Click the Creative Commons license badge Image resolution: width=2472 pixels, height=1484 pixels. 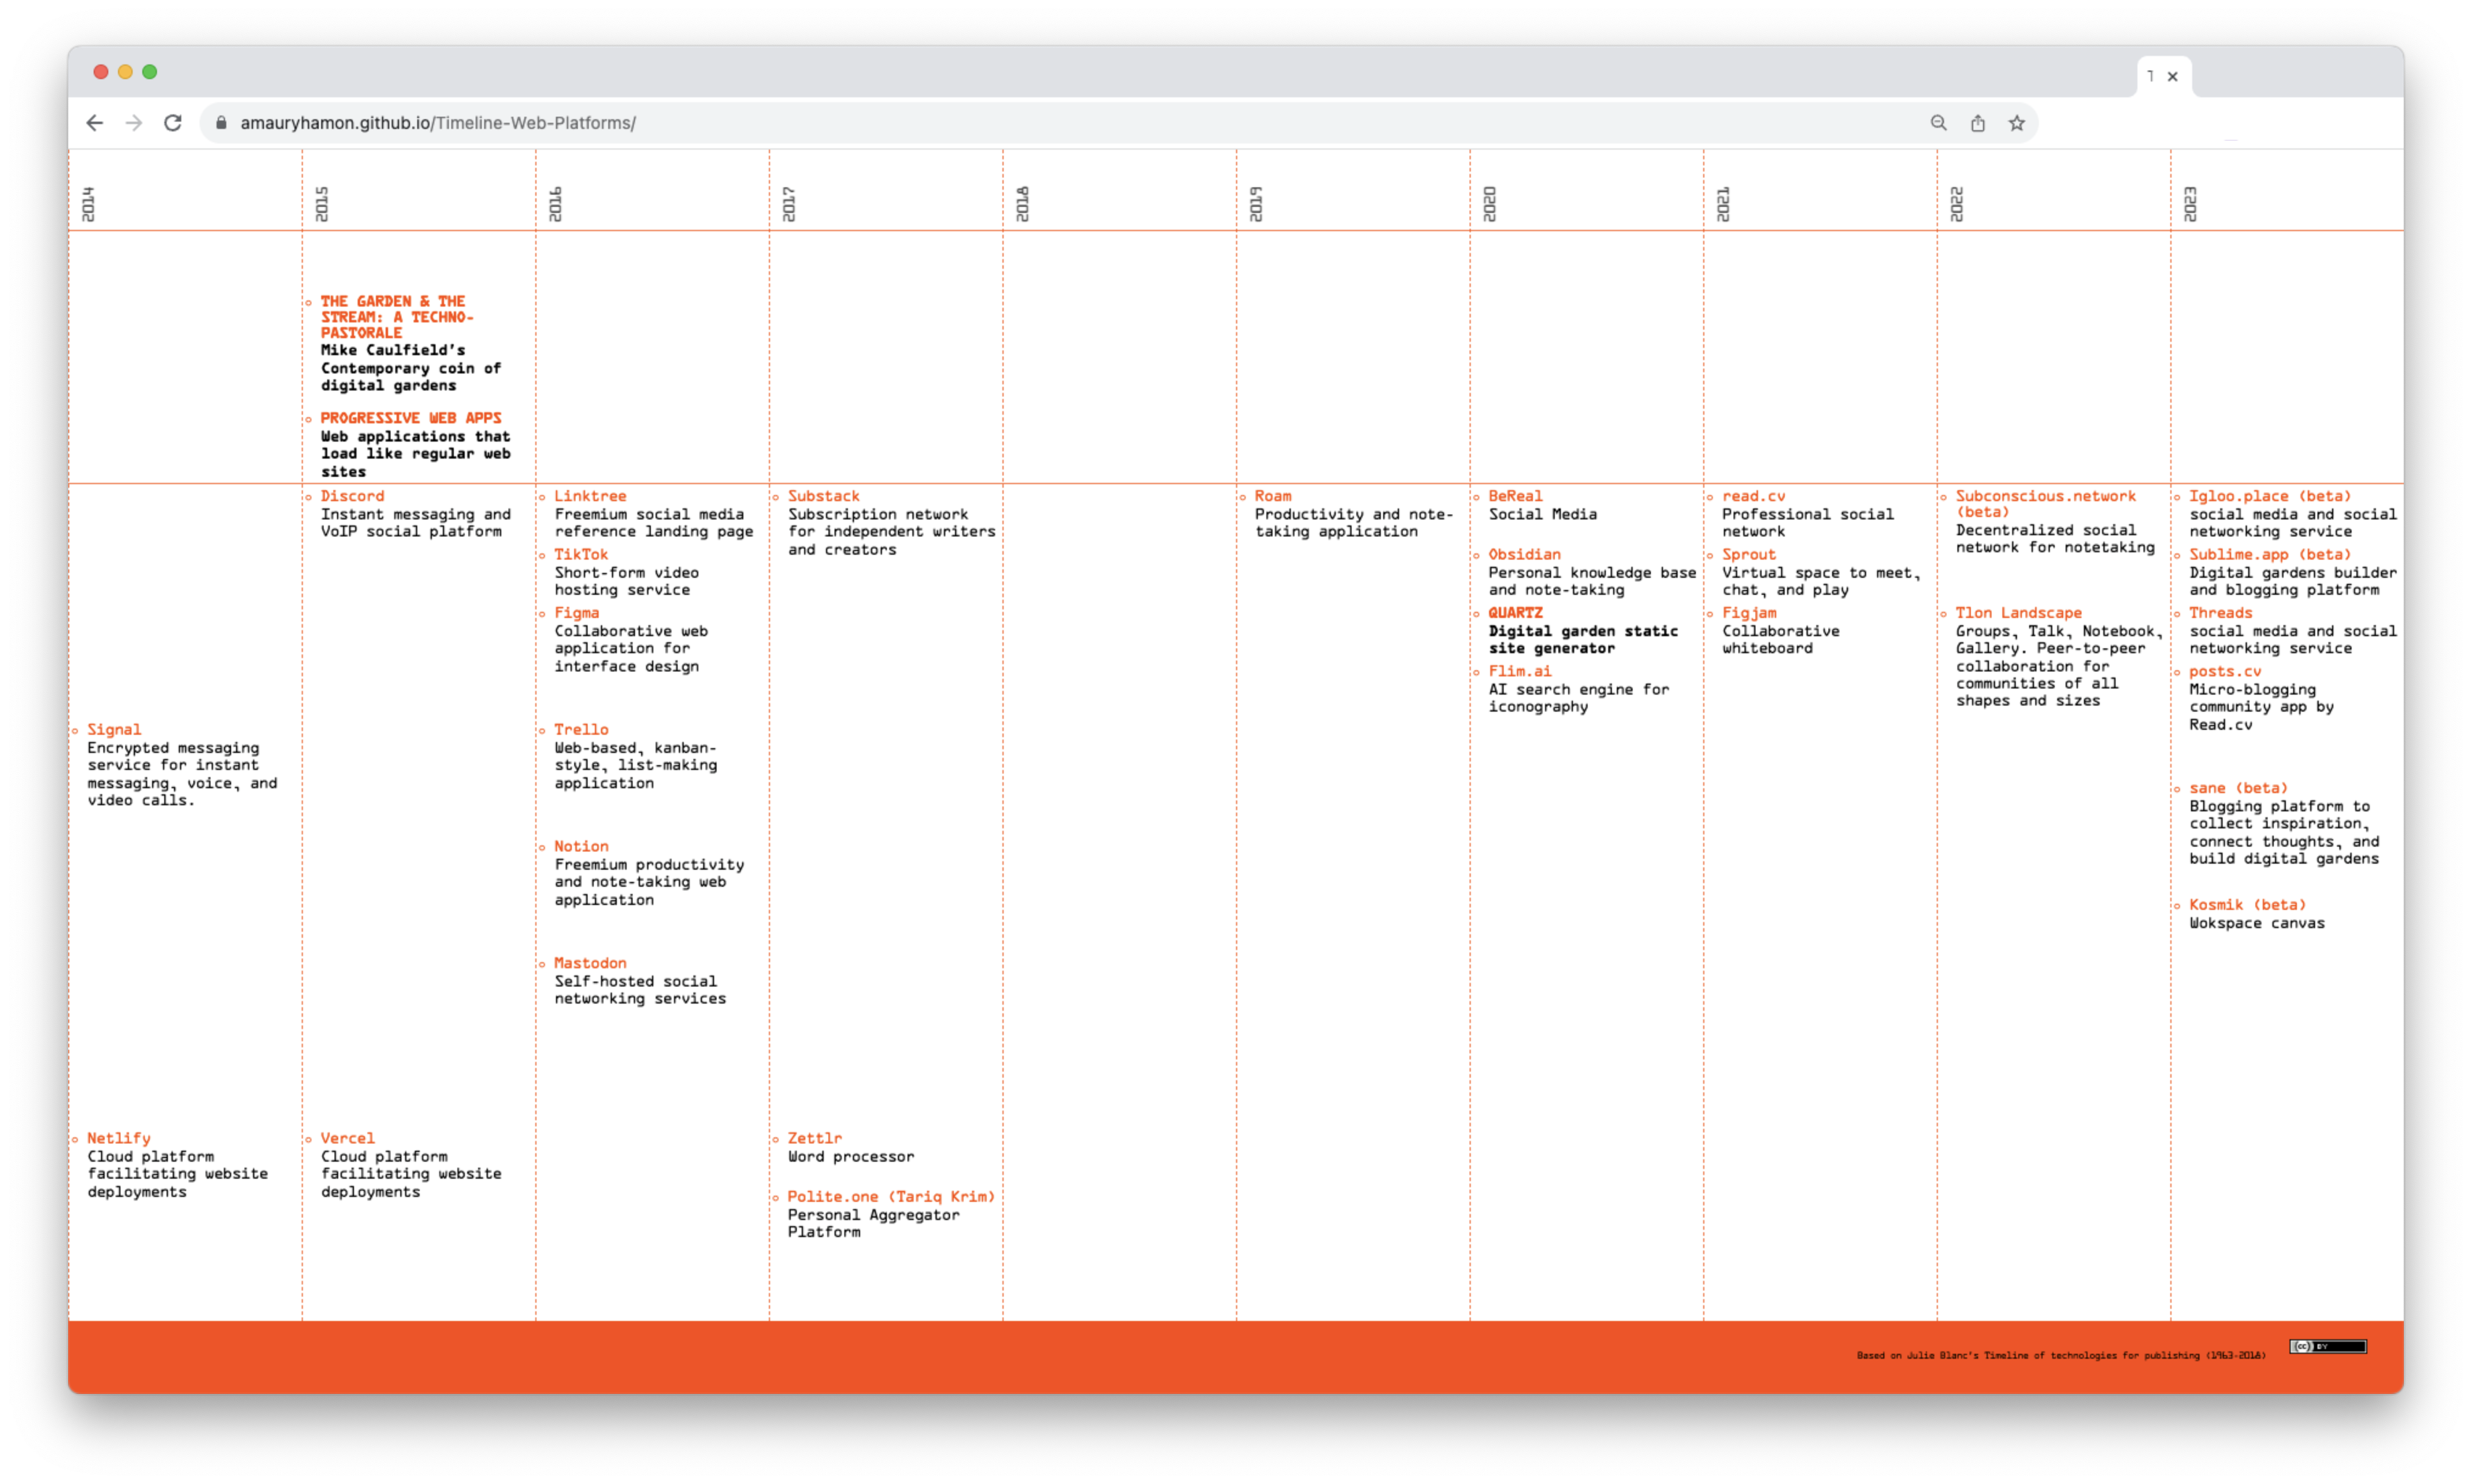coord(2327,1346)
